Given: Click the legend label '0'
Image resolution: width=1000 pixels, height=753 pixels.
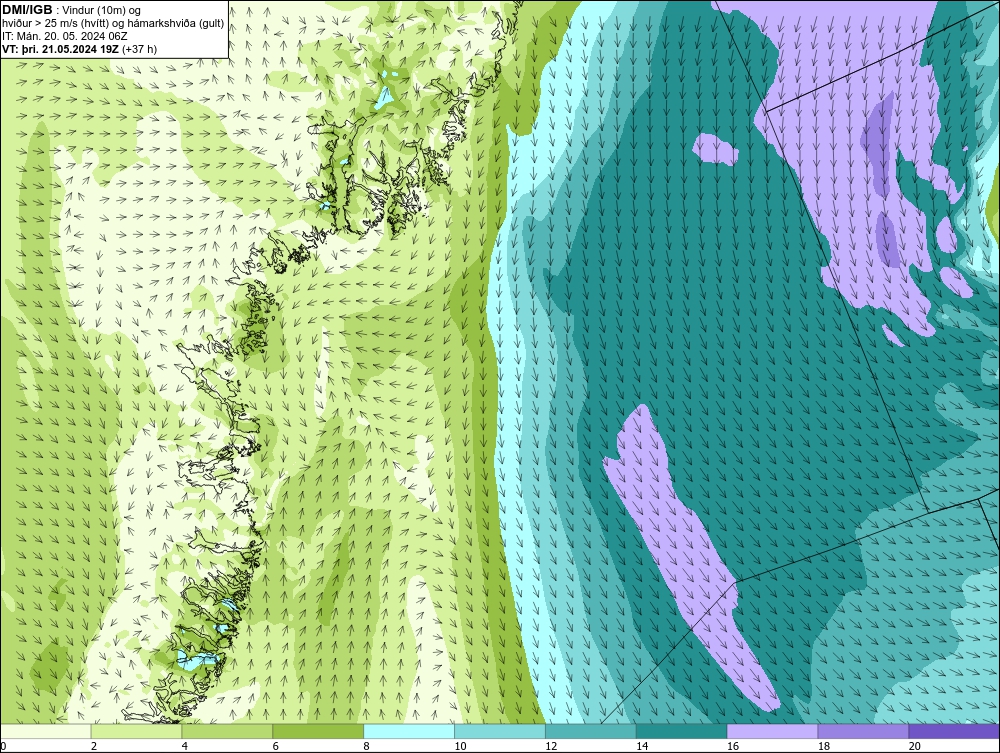Looking at the screenshot, I should 3,746.
